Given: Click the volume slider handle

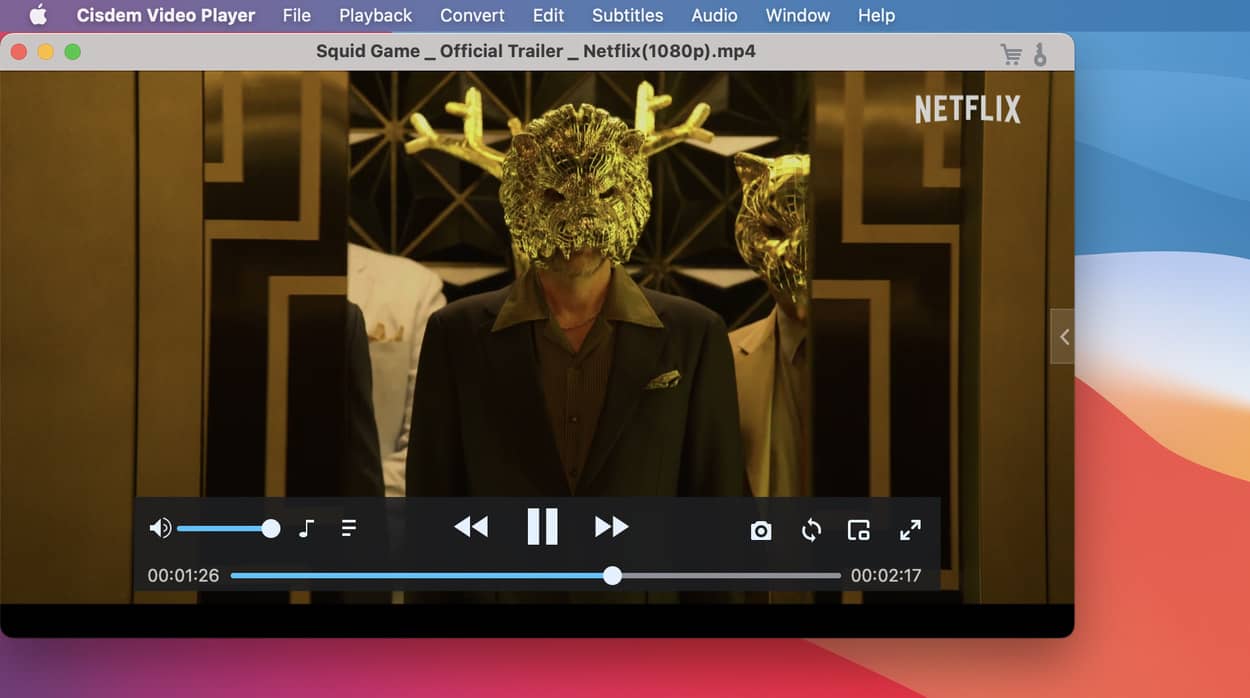Looking at the screenshot, I should tap(271, 529).
